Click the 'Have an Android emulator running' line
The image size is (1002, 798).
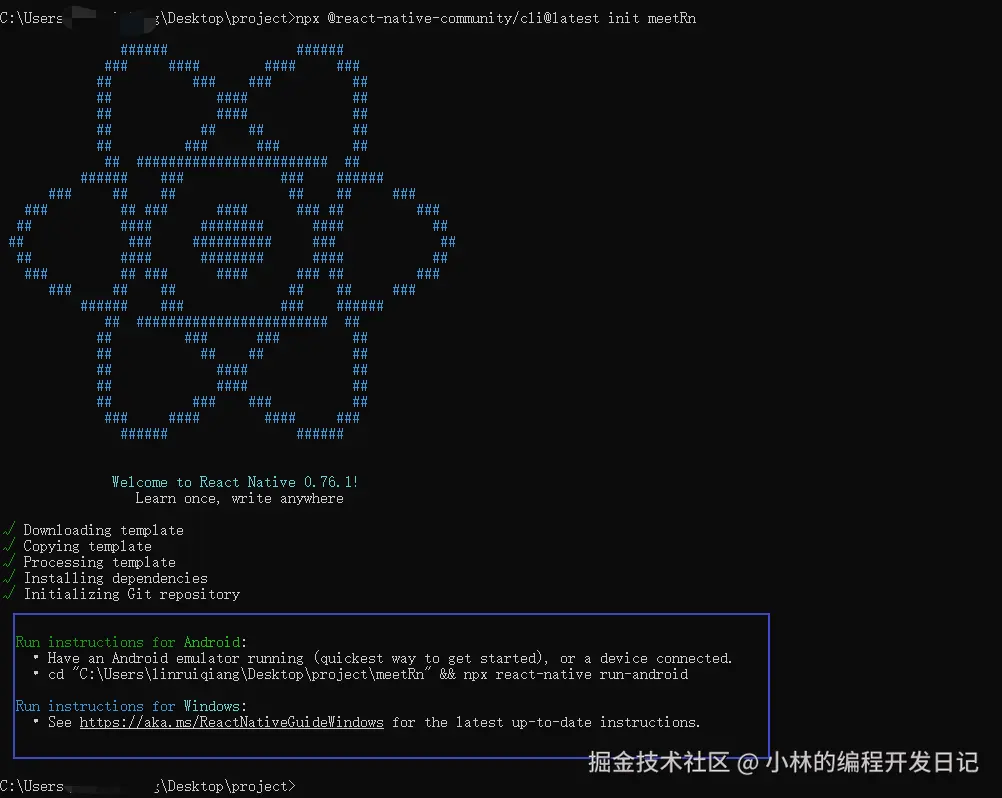coord(390,658)
